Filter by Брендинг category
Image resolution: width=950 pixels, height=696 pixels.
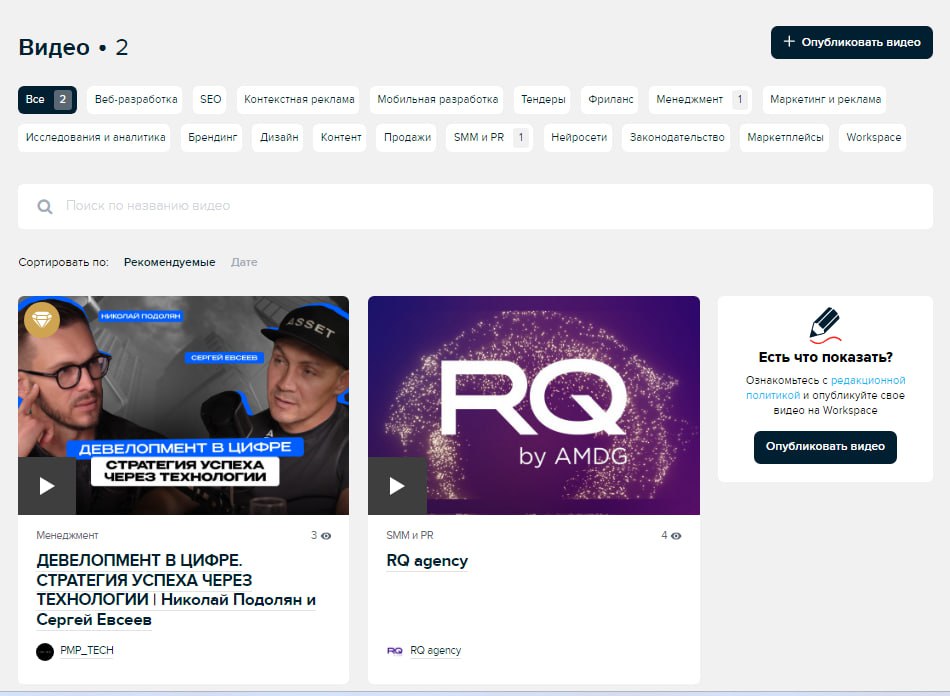pos(212,138)
